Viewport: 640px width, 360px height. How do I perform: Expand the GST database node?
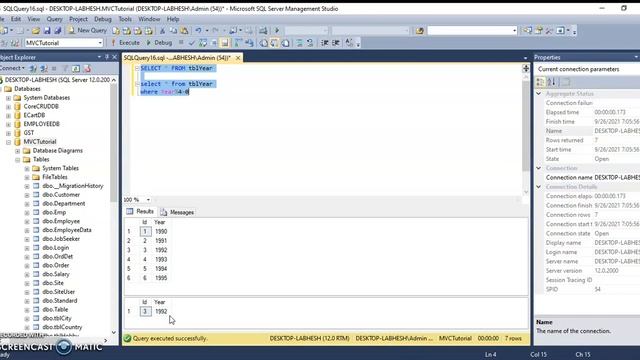[x=8, y=133]
